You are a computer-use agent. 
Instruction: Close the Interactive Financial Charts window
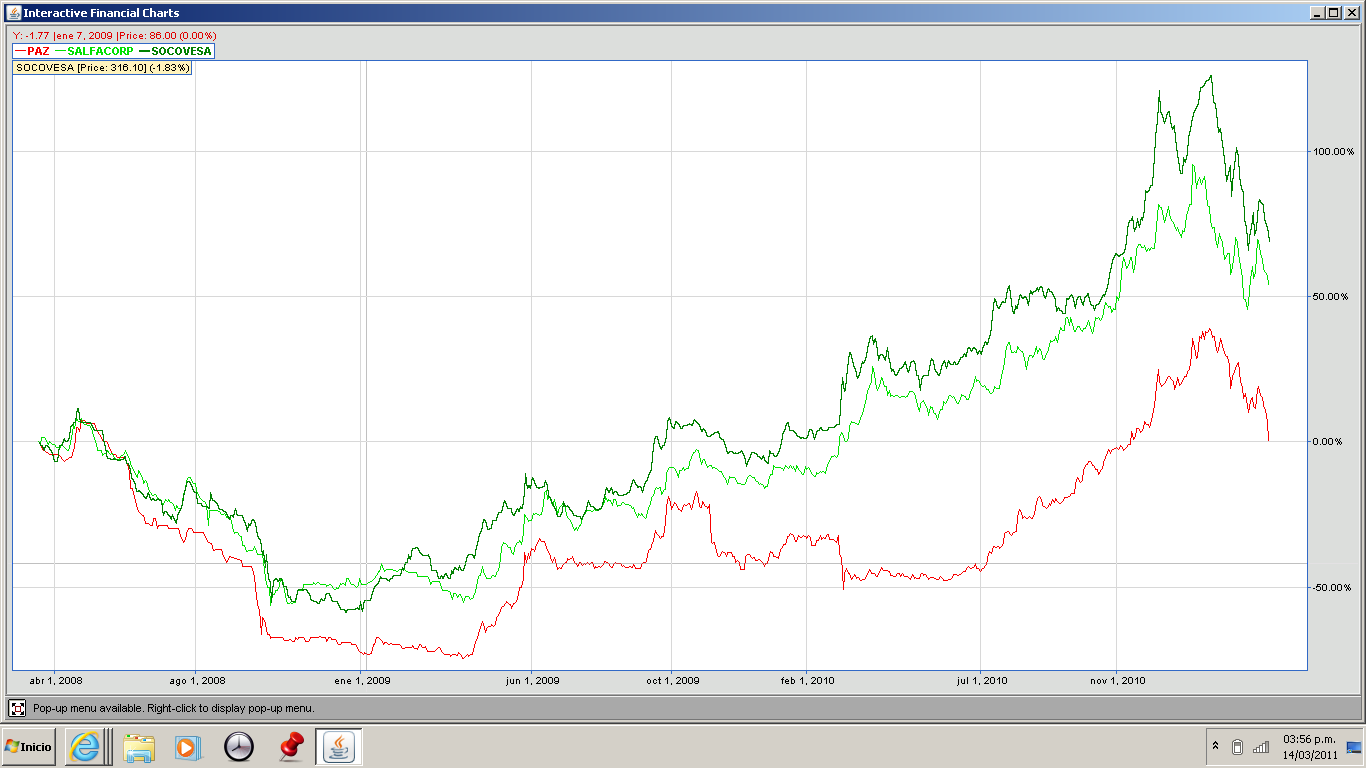click(x=1351, y=13)
